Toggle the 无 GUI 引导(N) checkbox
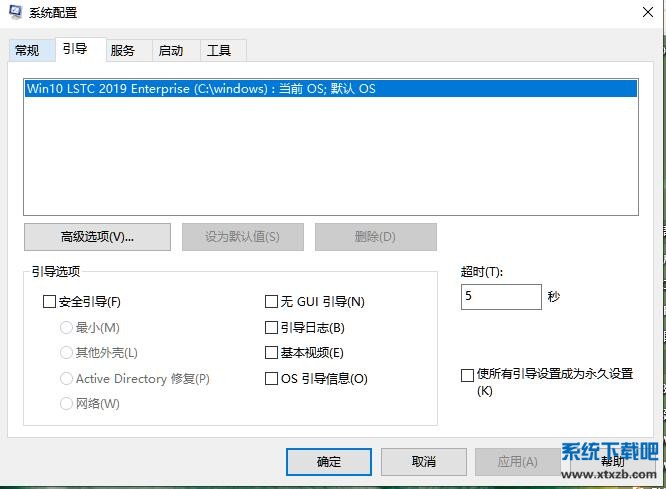Image resolution: width=666 pixels, height=489 pixels. pos(271,301)
